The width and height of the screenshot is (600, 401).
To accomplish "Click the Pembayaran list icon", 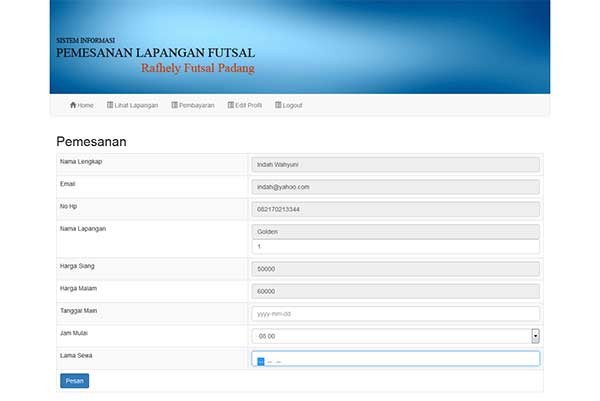I will [174, 105].
